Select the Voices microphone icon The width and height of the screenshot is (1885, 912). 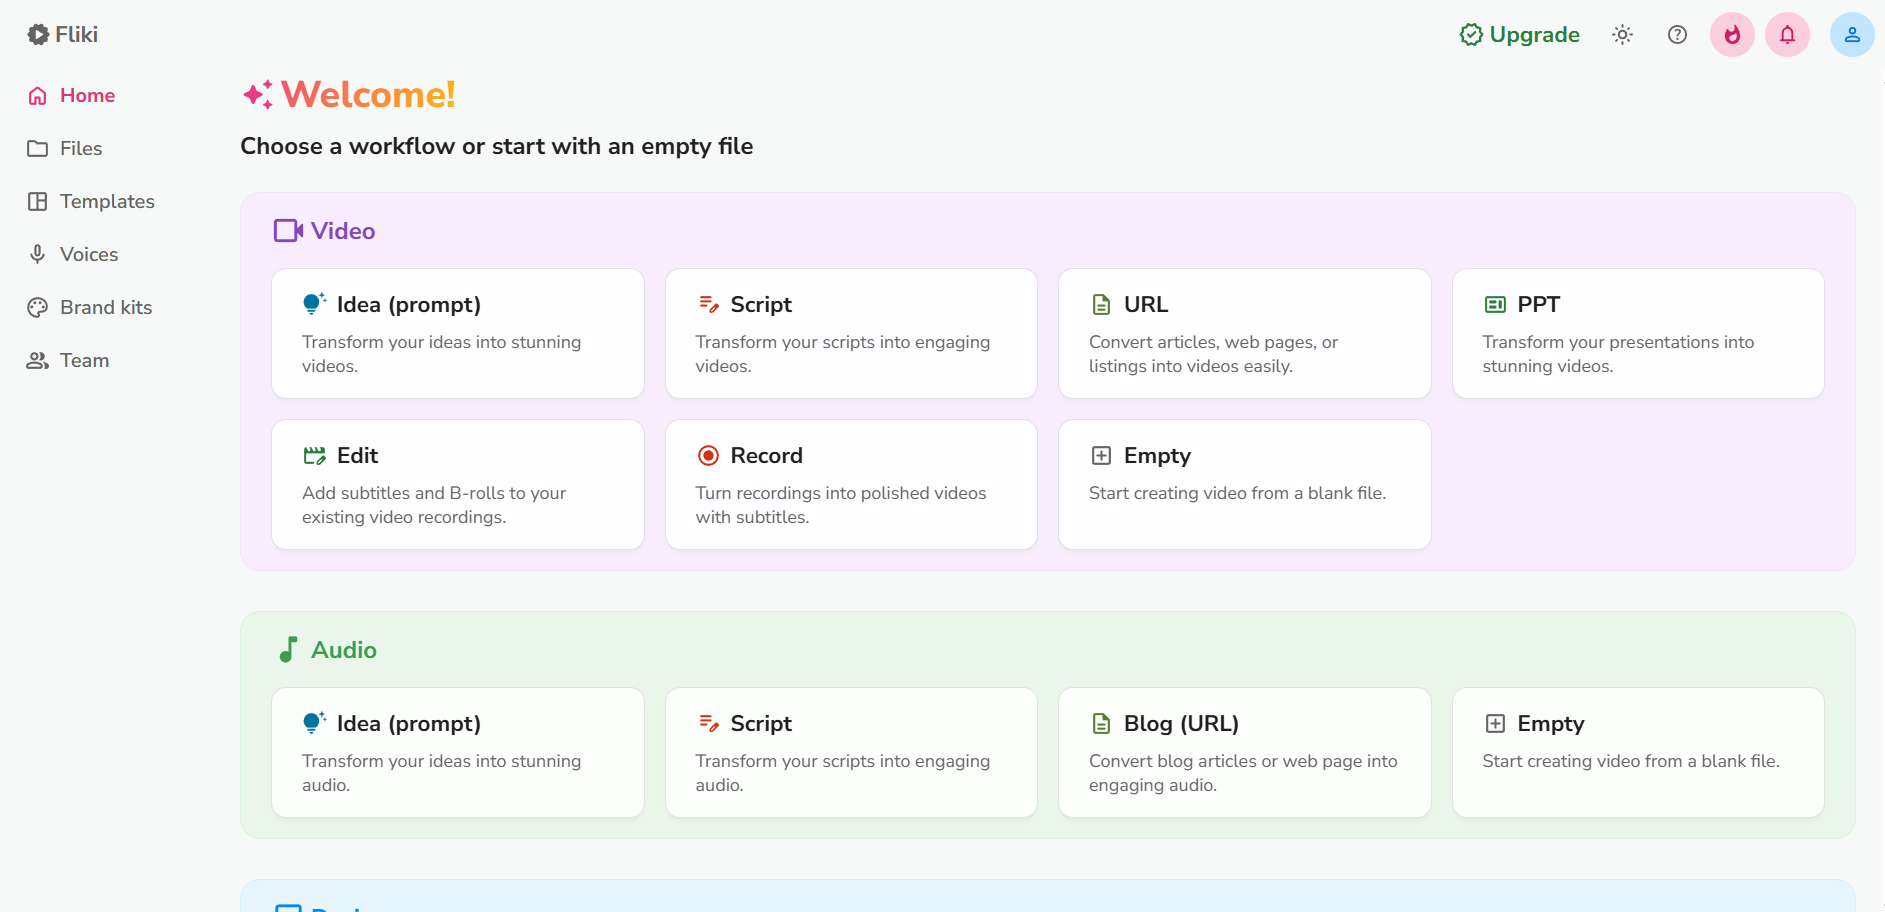pos(37,254)
